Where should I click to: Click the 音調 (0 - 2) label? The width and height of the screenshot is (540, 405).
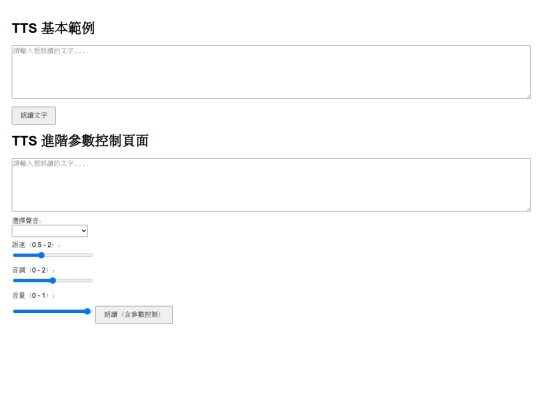(33, 270)
